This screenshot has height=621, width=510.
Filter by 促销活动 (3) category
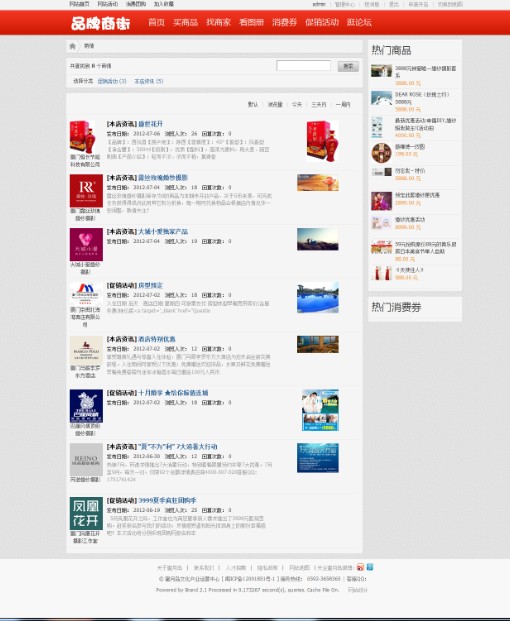click(x=112, y=81)
